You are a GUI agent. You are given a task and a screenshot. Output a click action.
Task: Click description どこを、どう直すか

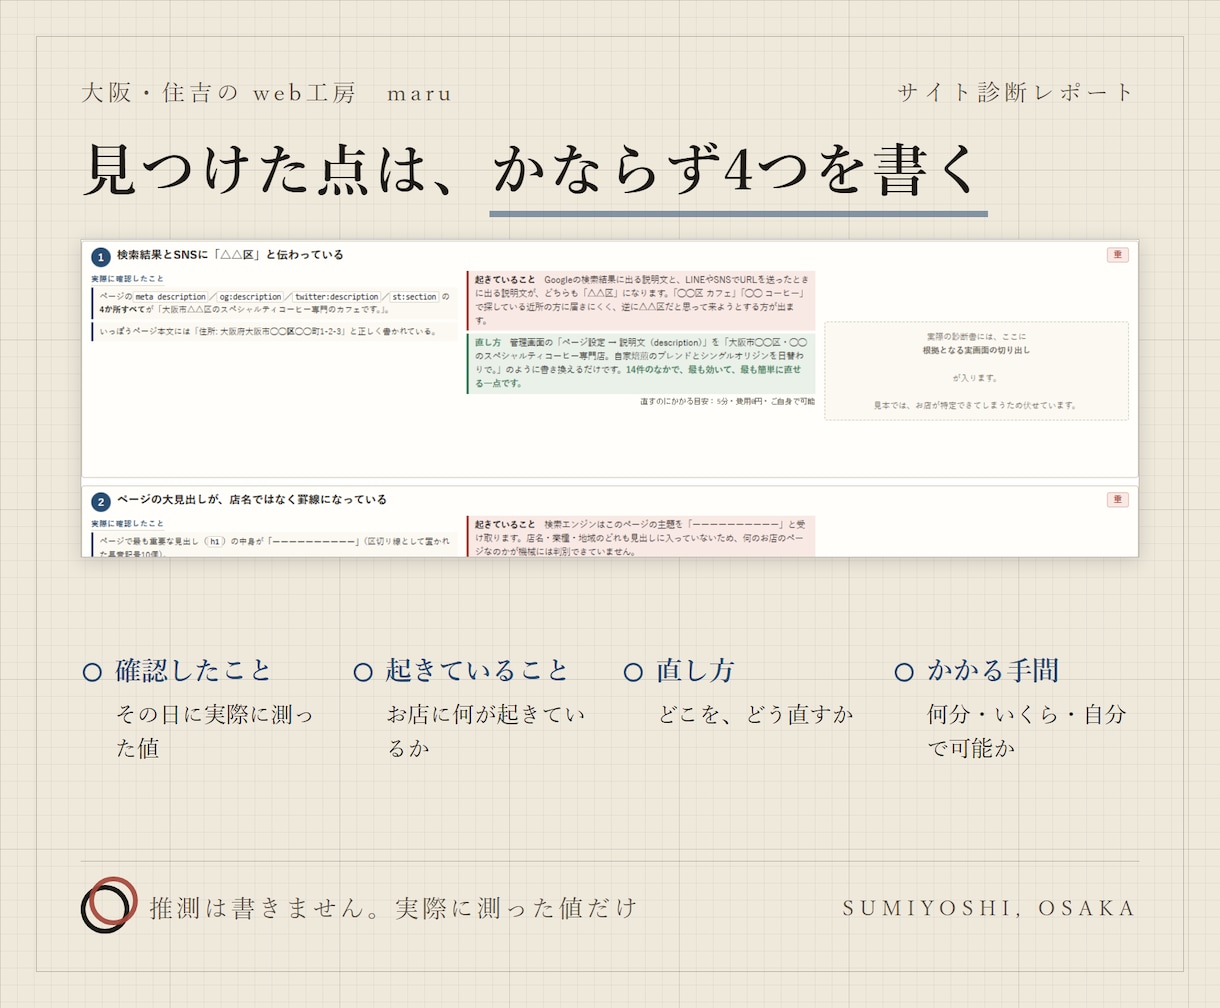pyautogui.click(x=756, y=716)
